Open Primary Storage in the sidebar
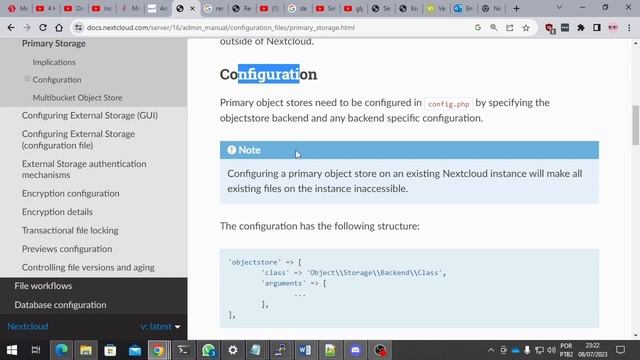This screenshot has width=640, height=360. 53,43
